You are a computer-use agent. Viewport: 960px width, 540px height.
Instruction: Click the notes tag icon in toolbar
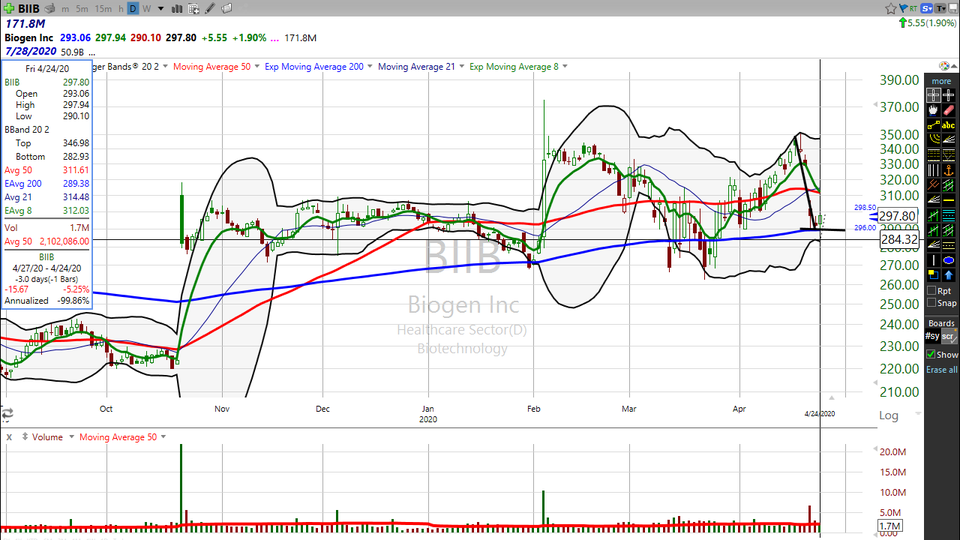[x=227, y=9]
